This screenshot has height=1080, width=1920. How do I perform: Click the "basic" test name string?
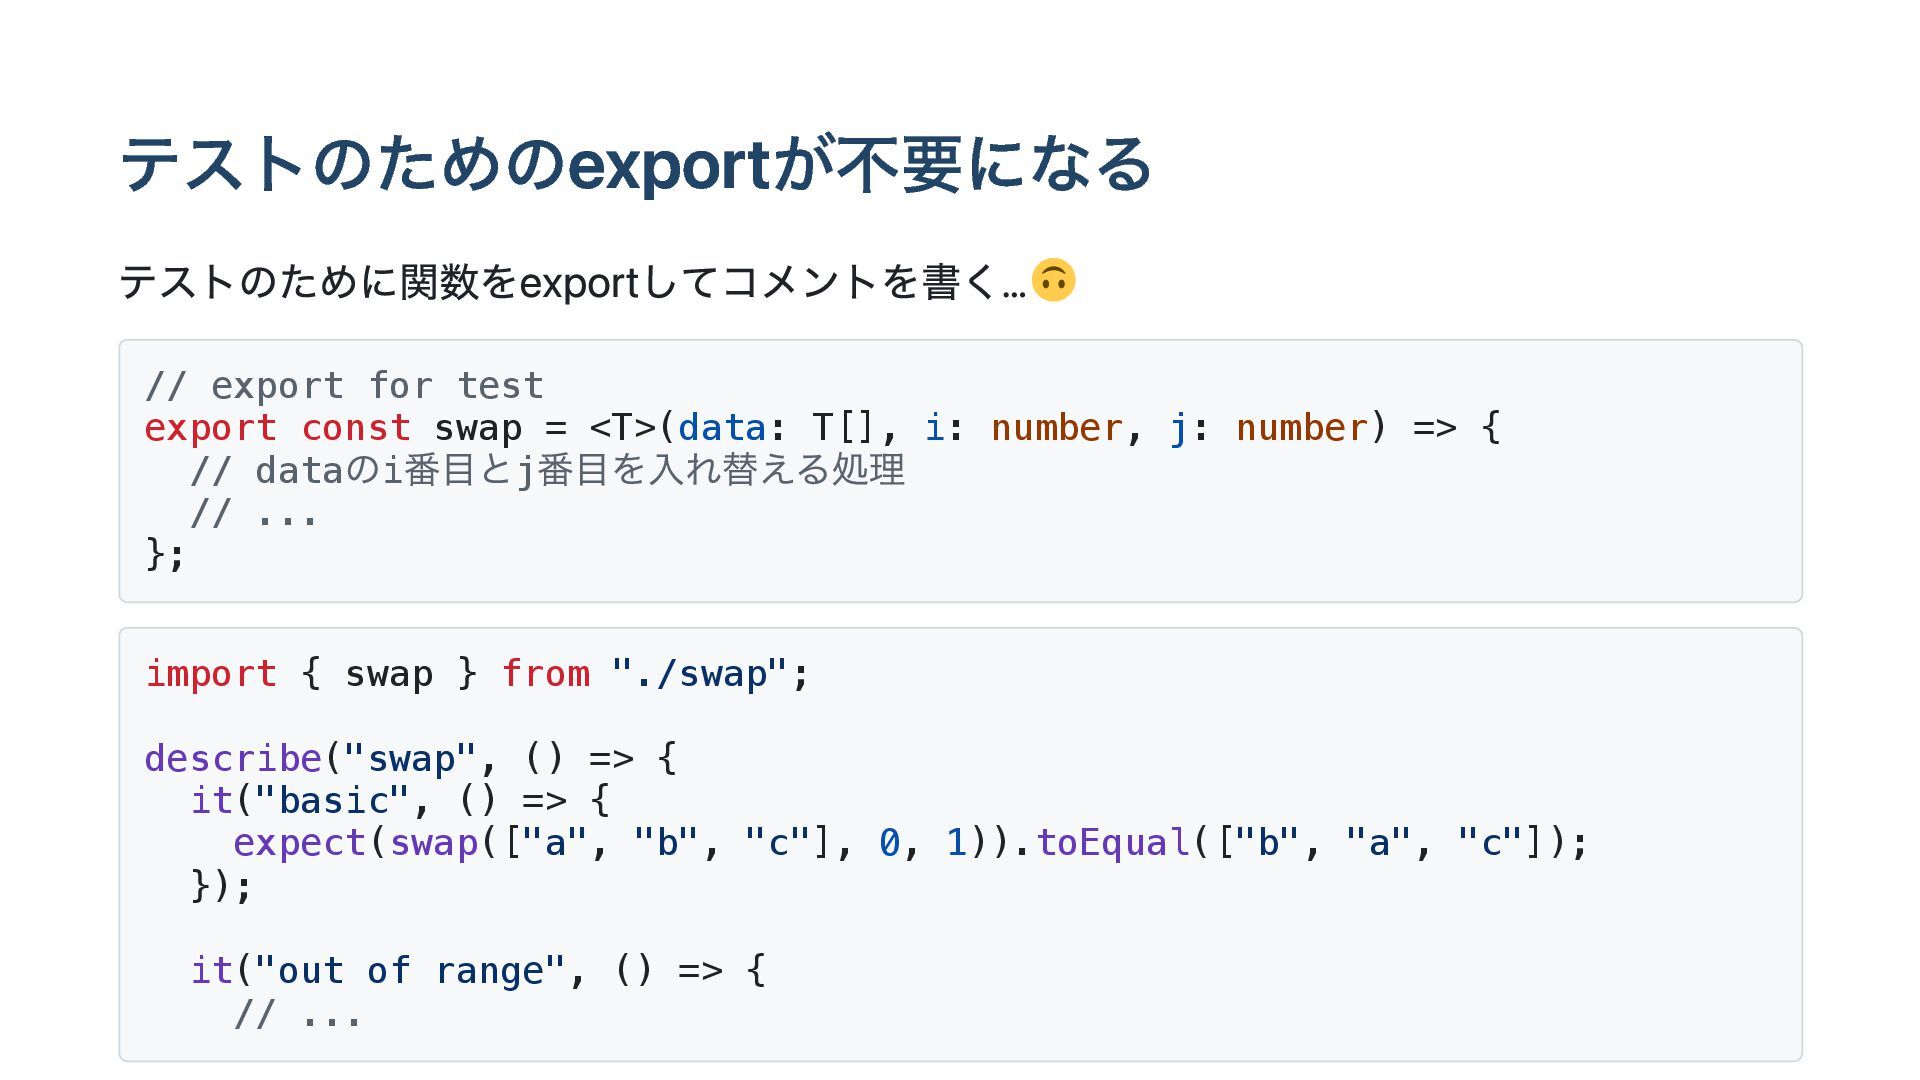pos(333,801)
